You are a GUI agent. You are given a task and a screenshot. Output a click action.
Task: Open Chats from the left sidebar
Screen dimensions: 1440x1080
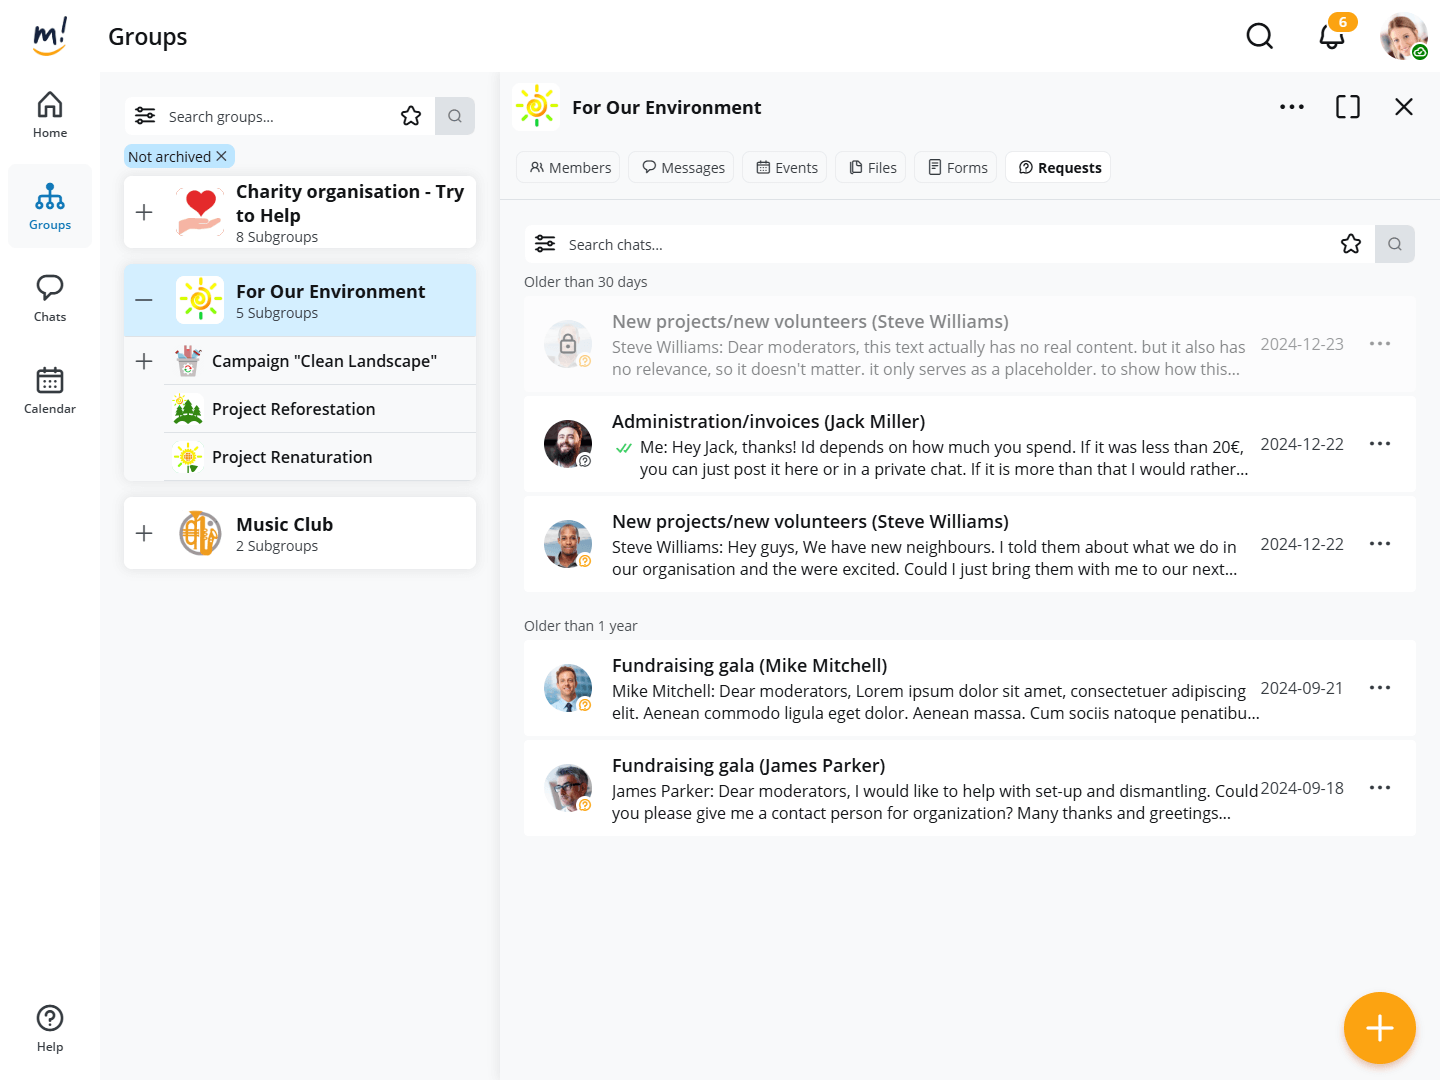coord(50,298)
